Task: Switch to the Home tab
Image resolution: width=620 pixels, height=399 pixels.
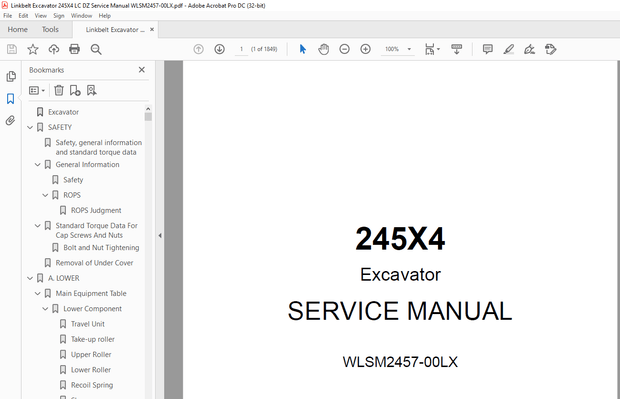Action: coord(17,30)
